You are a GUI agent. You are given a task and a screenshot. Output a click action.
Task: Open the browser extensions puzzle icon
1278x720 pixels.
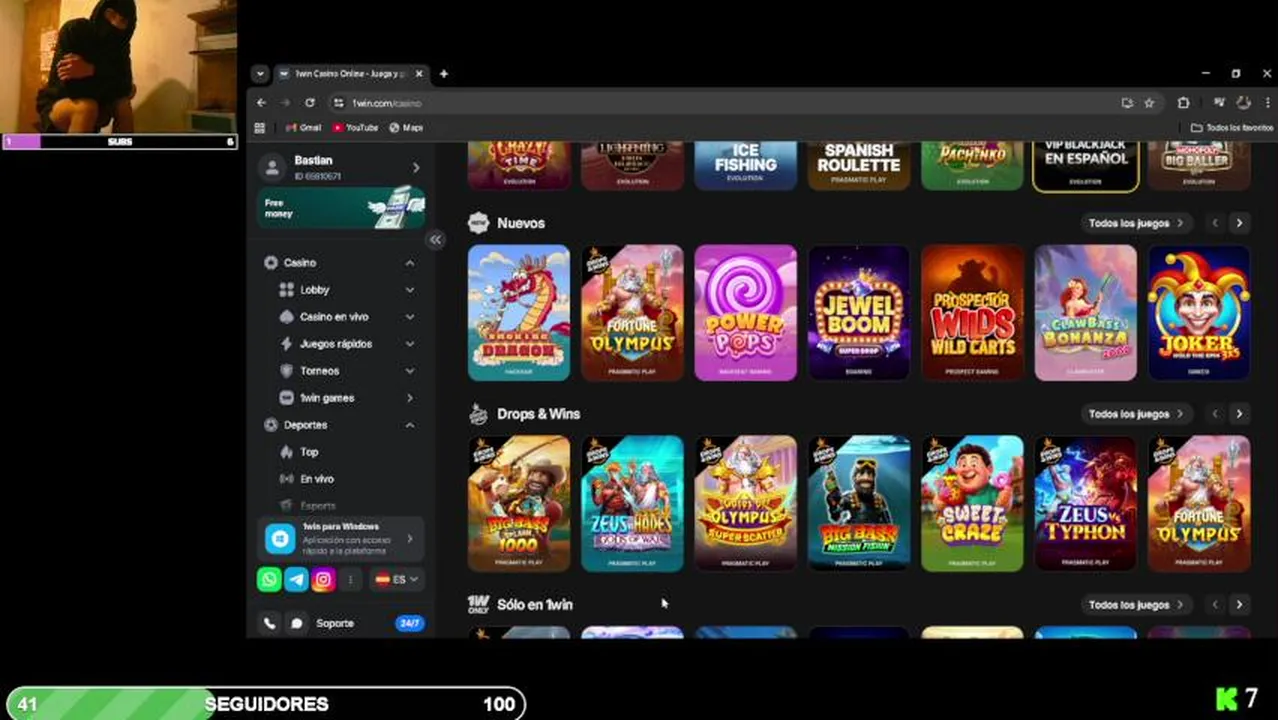click(x=1183, y=103)
